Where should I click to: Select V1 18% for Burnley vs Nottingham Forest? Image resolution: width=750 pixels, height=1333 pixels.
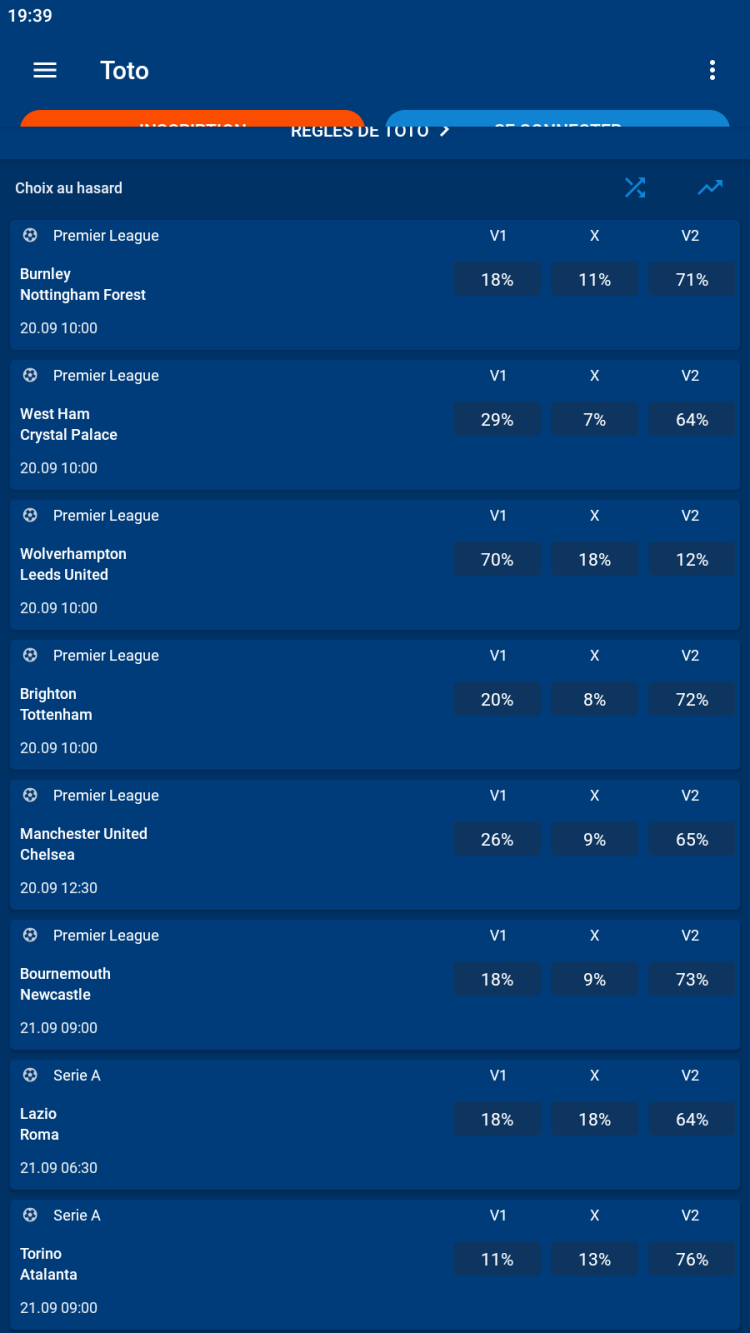pyautogui.click(x=497, y=280)
